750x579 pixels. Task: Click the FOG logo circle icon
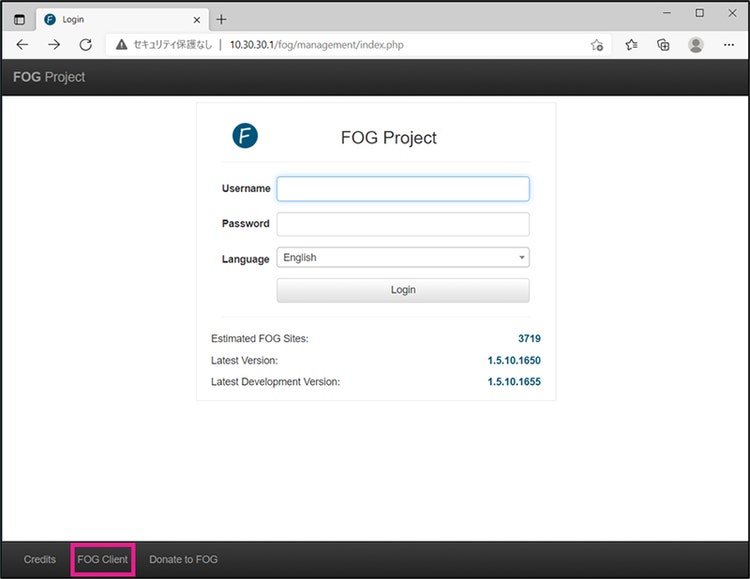pyautogui.click(x=245, y=135)
